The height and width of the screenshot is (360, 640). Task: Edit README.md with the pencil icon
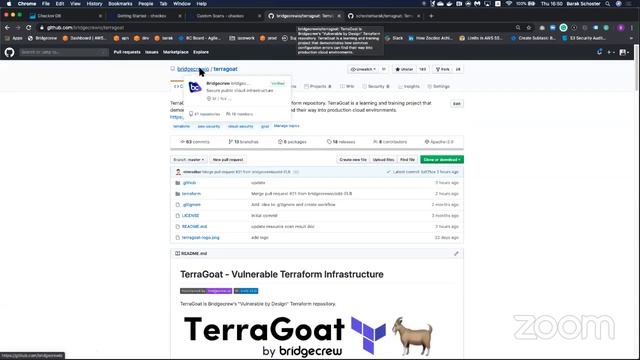[456, 253]
